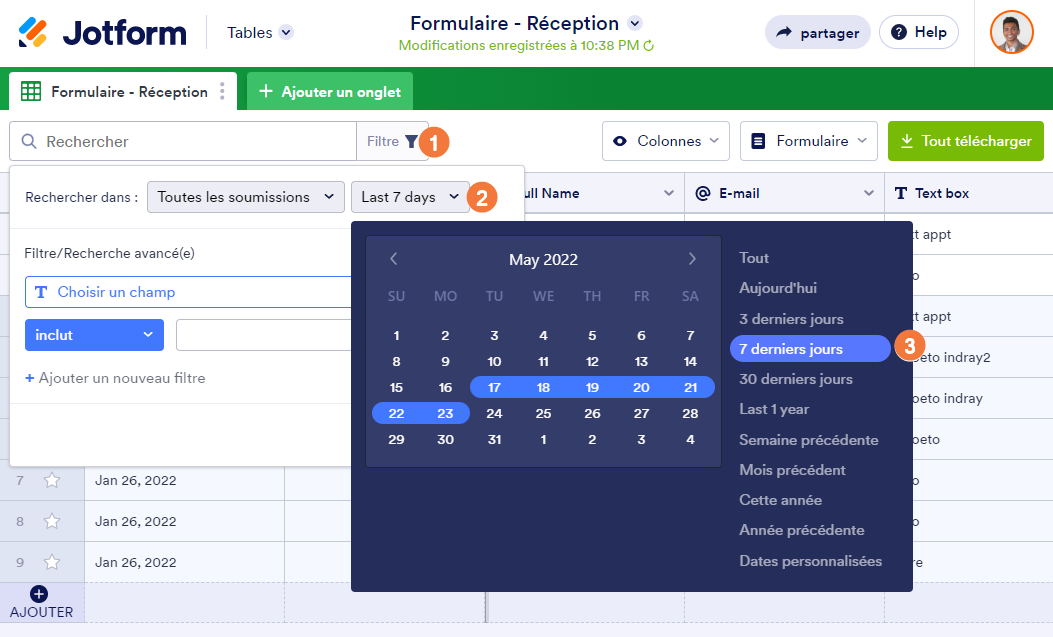Star the row 9 entry
The image size is (1053, 637).
click(x=52, y=562)
